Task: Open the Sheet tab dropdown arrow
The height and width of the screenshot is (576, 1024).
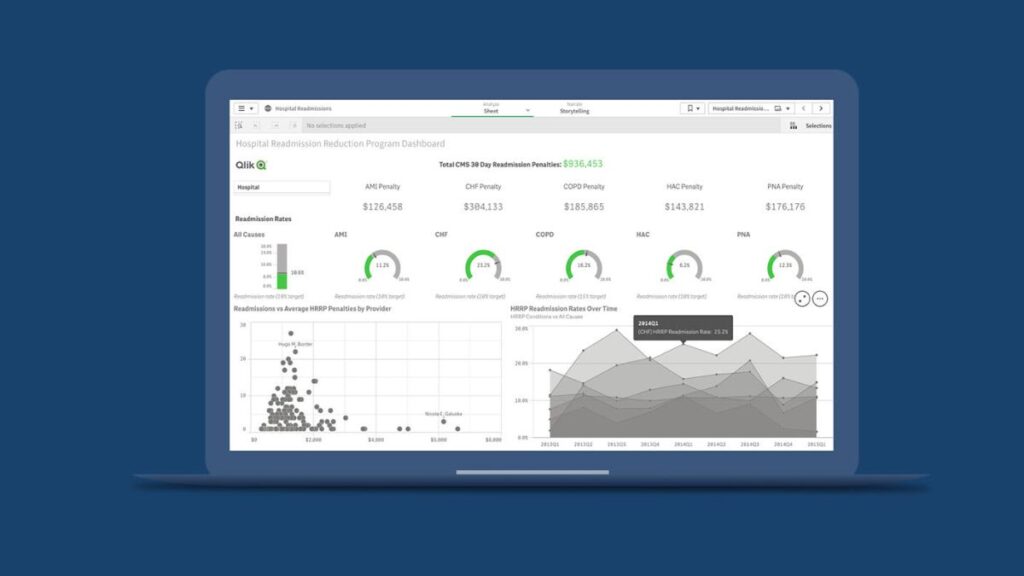Action: point(528,110)
